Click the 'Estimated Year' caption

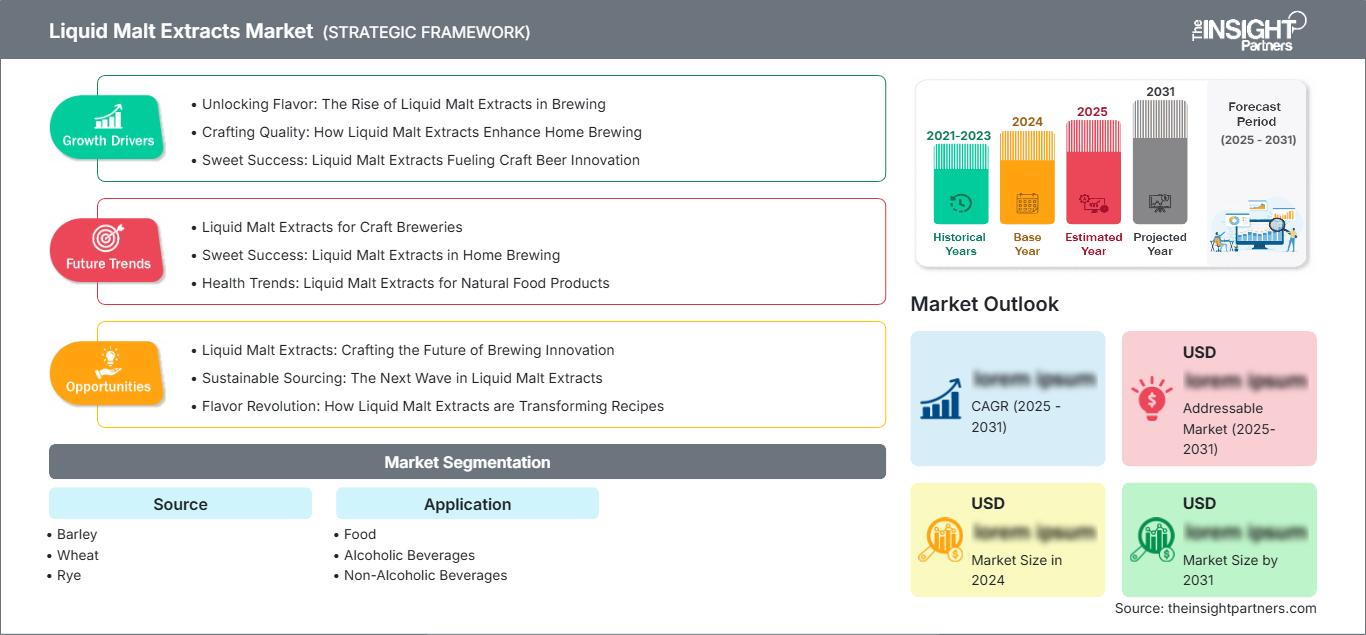1093,244
